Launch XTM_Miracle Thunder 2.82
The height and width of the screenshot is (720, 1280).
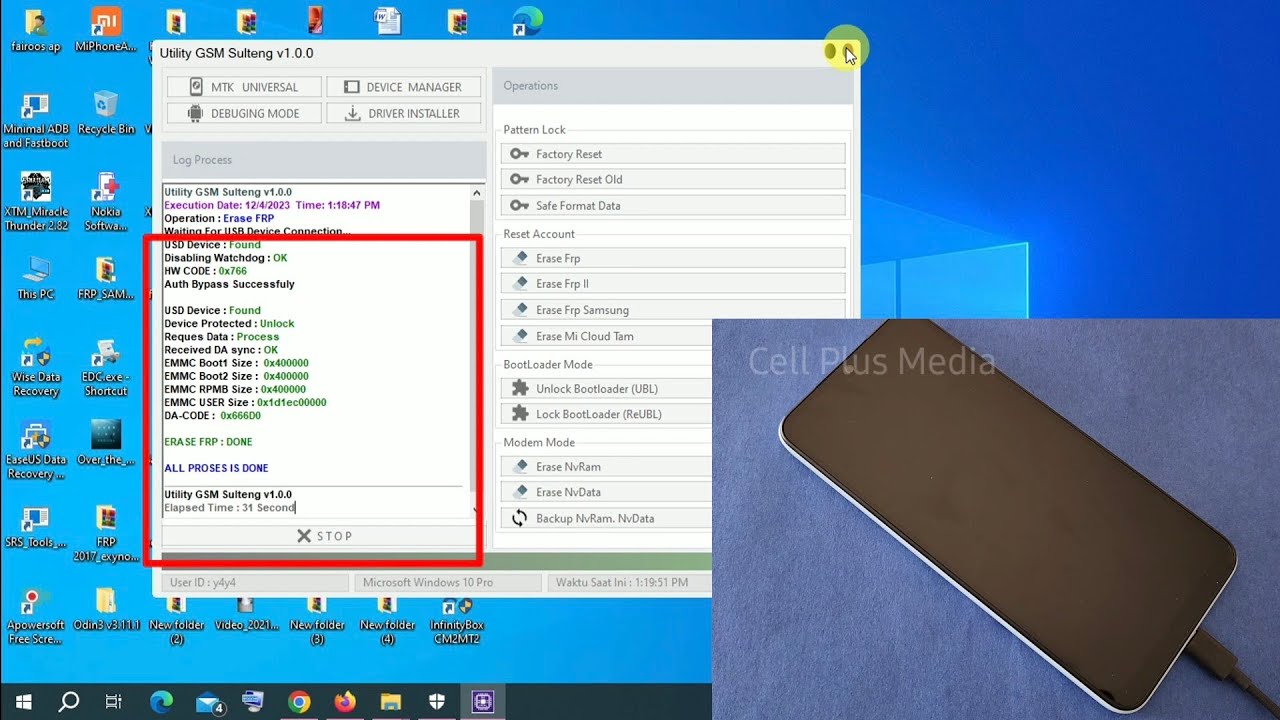pos(36,203)
